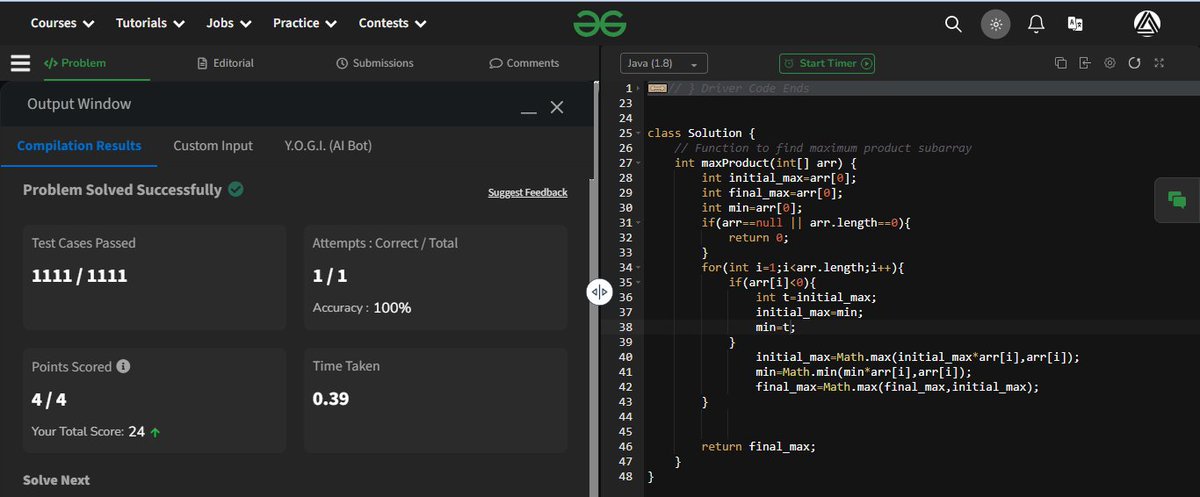Image resolution: width=1200 pixels, height=497 pixels.
Task: Click the language translate icon
Action: pyautogui.click(x=1076, y=24)
